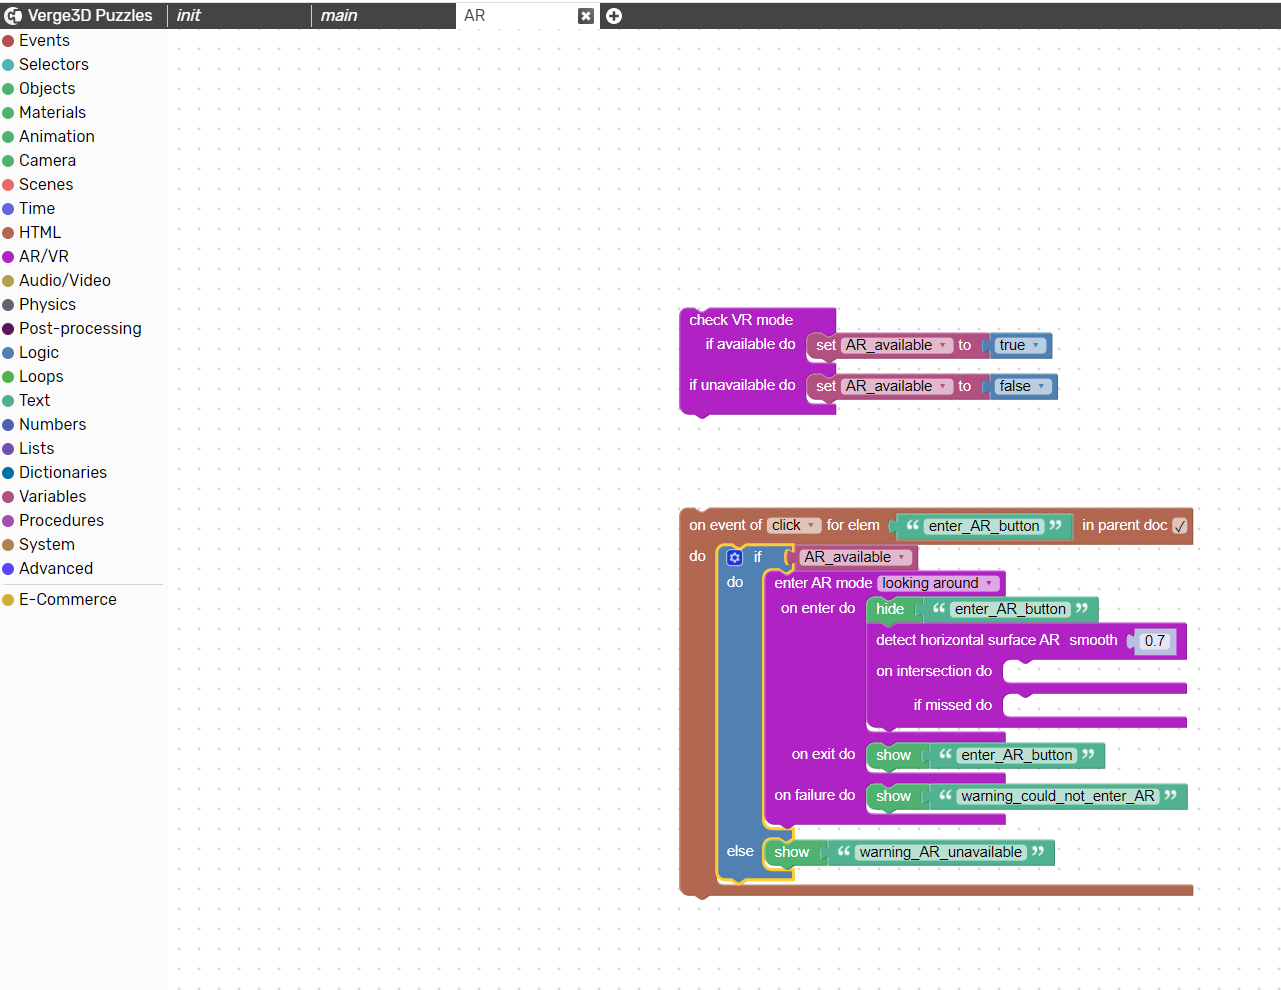Open the Loops category
The width and height of the screenshot is (1281, 990).
point(41,376)
